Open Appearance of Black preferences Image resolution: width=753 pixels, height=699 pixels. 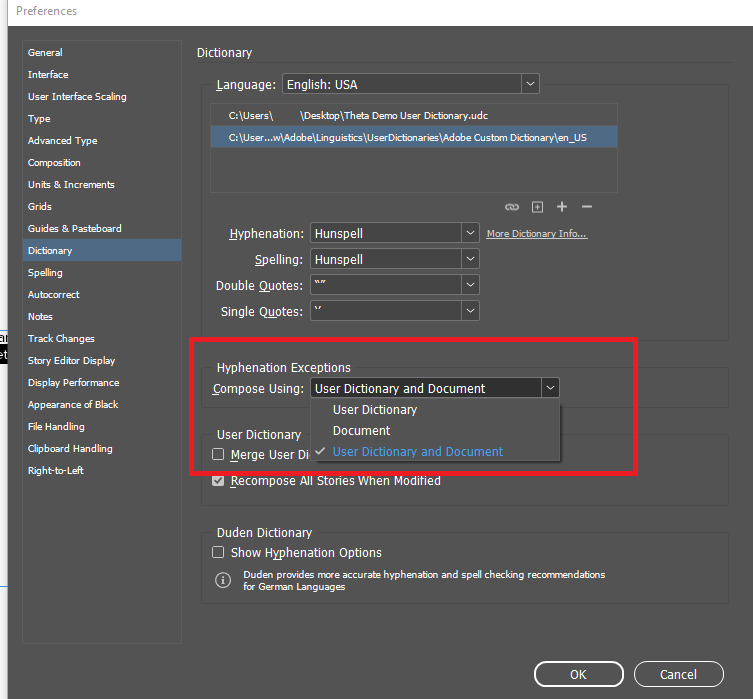[102, 405]
